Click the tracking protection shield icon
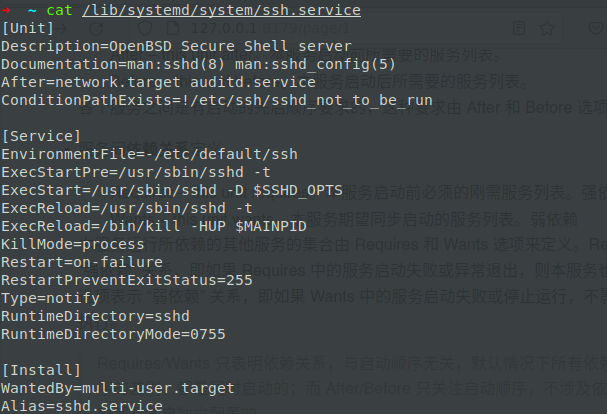Image resolution: width=607 pixels, height=414 pixels. point(145,28)
